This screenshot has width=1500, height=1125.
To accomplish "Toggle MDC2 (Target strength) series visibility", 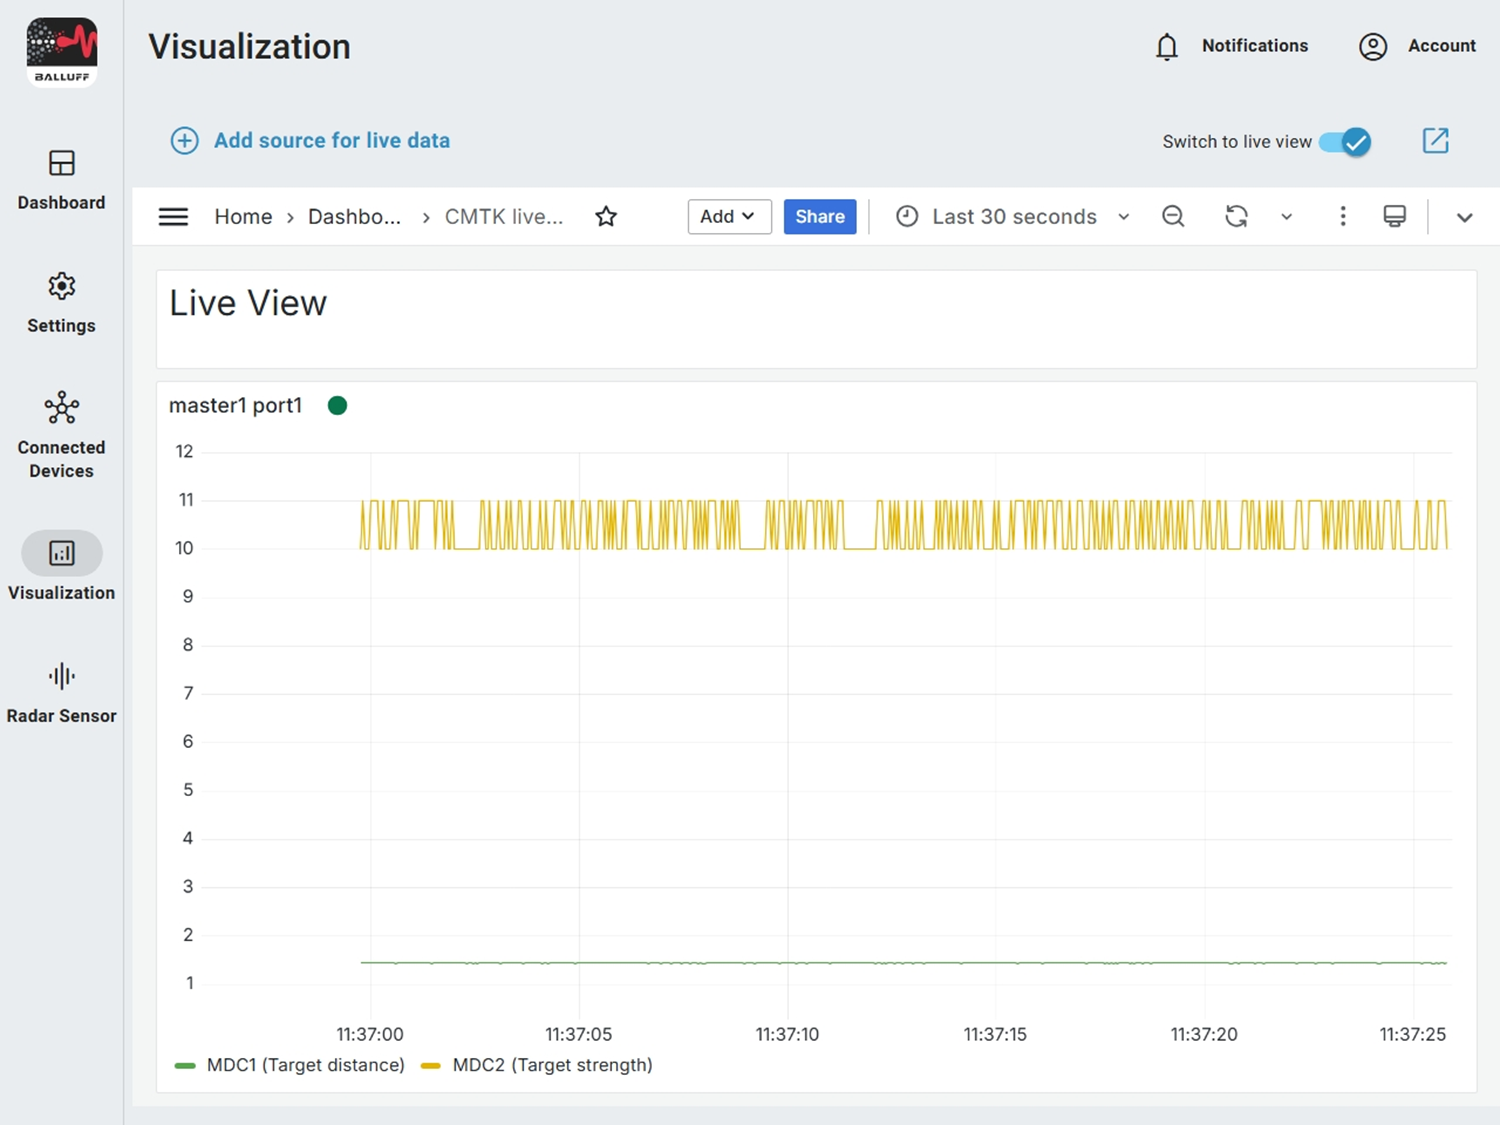I will [551, 1065].
